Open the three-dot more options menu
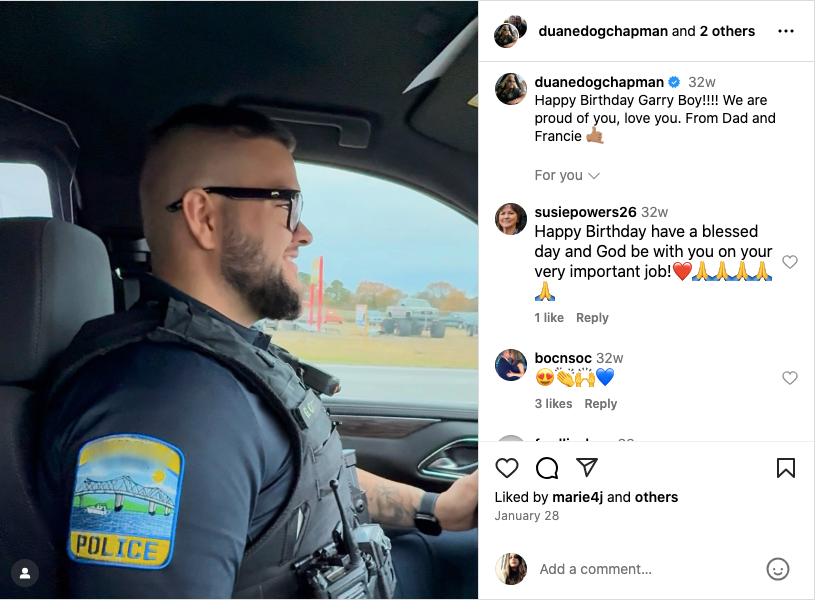Image resolution: width=818 pixels, height=604 pixels. [787, 31]
